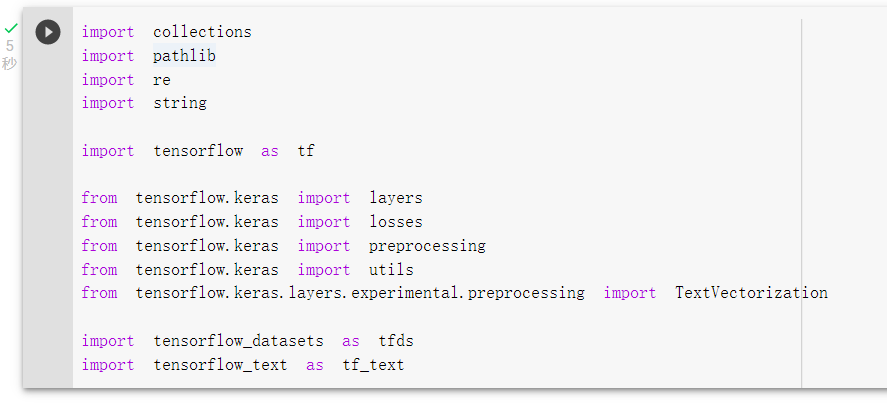Click the word pathlib in import line
887x415 pixels.
point(184,56)
